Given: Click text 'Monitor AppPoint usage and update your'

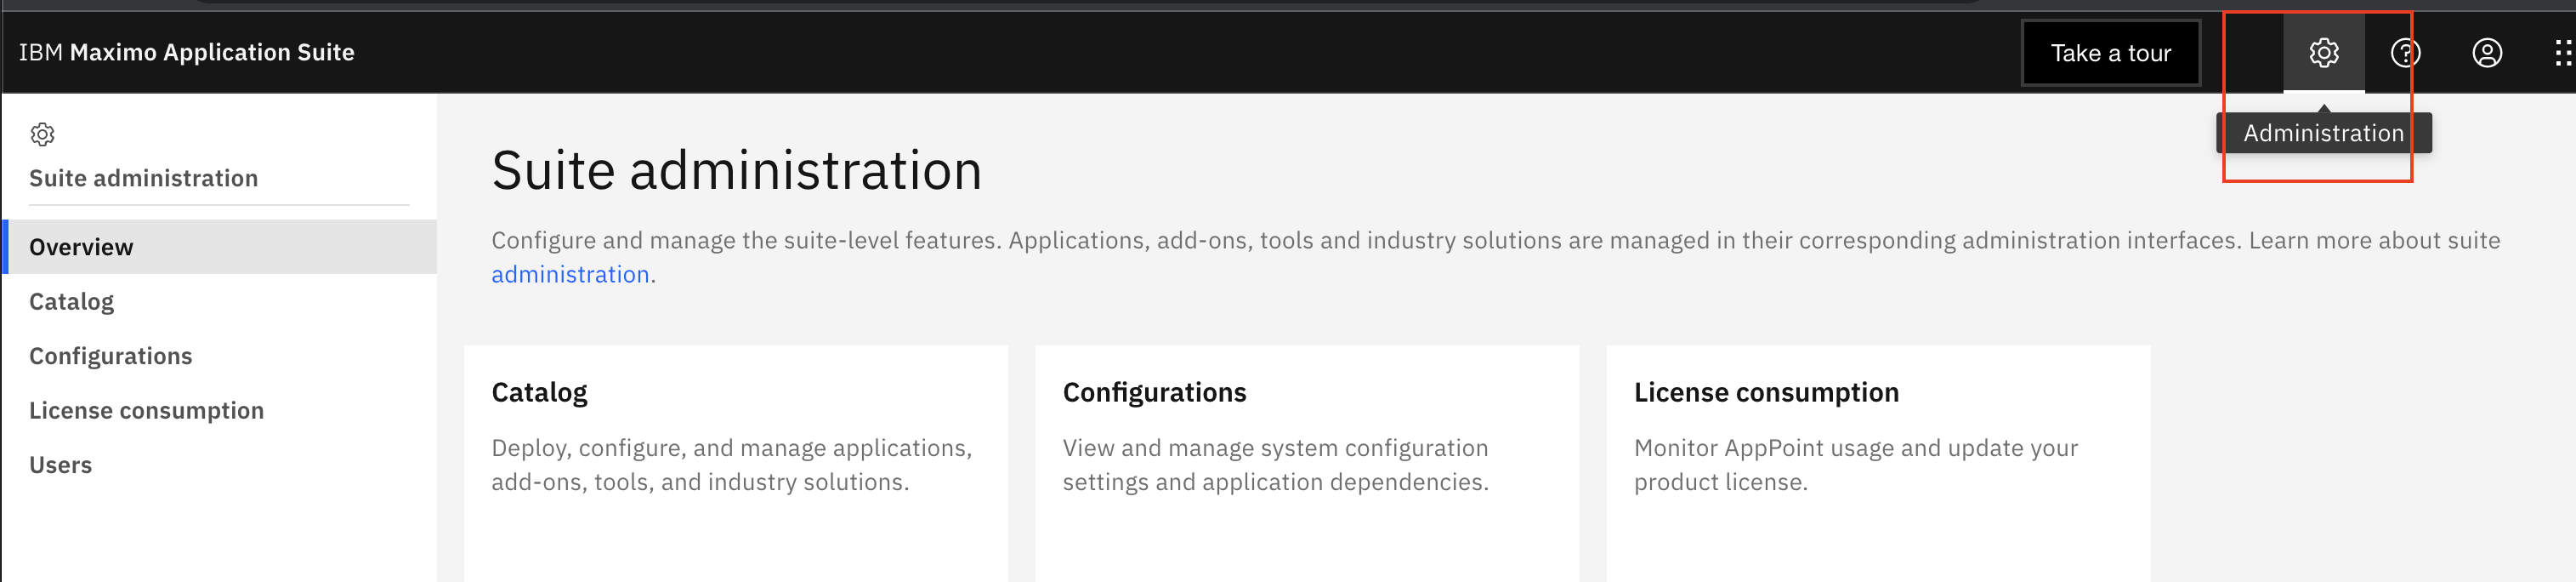Looking at the screenshot, I should 1856,449.
